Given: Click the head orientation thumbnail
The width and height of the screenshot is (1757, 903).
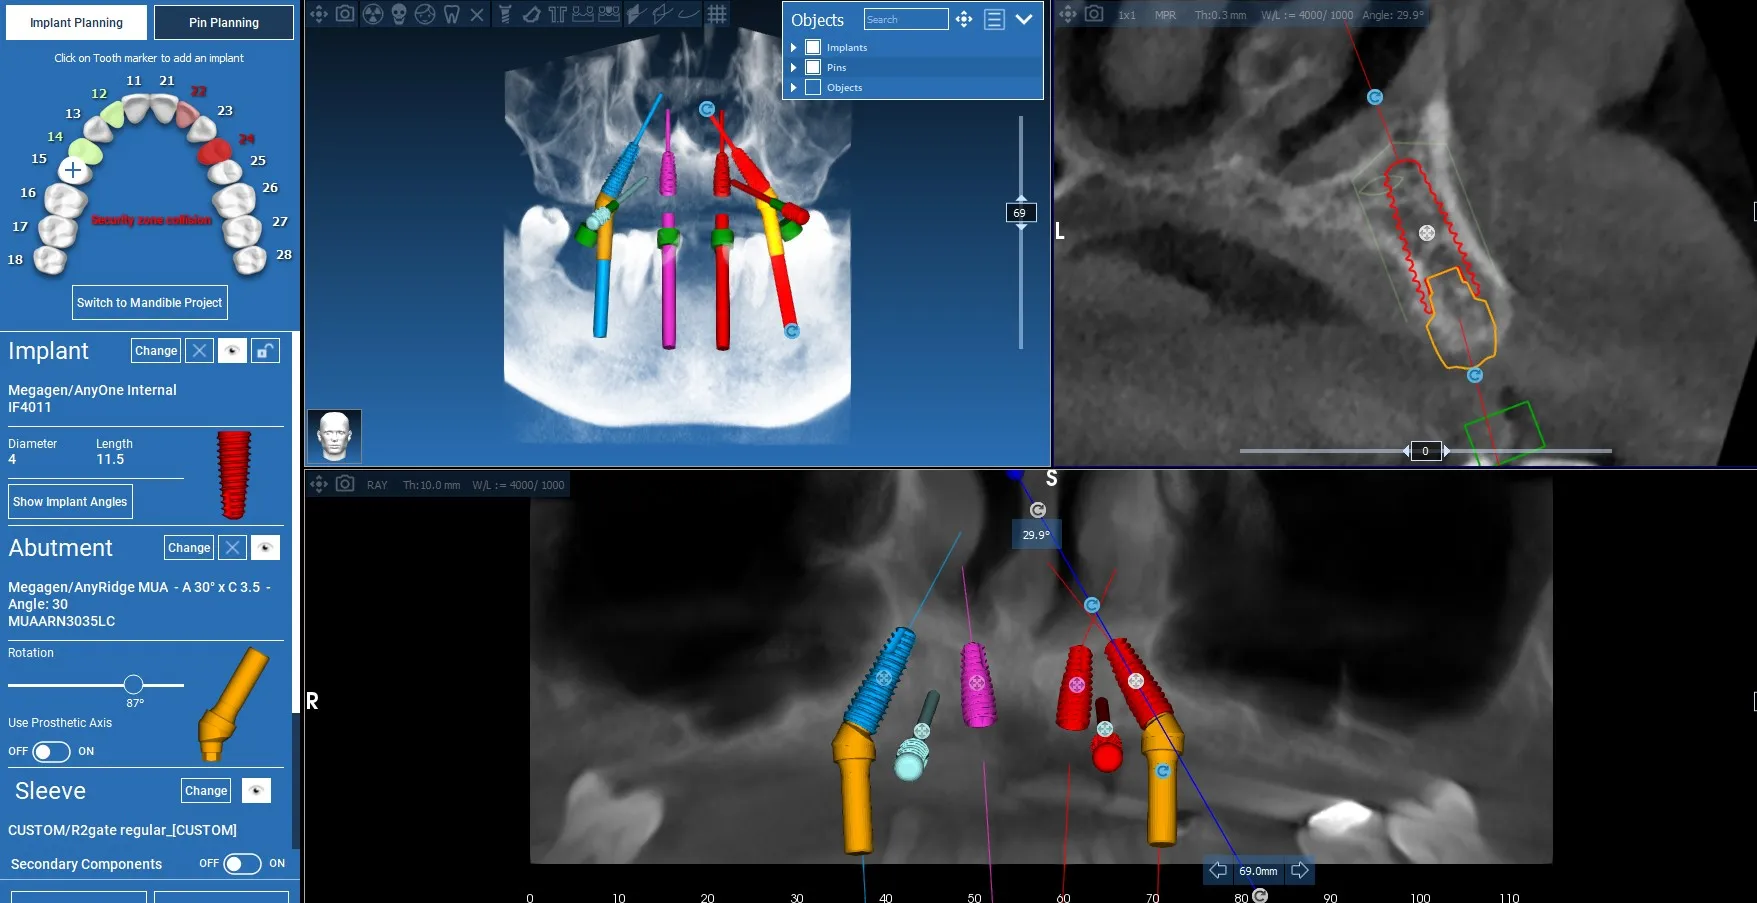Looking at the screenshot, I should (x=334, y=436).
